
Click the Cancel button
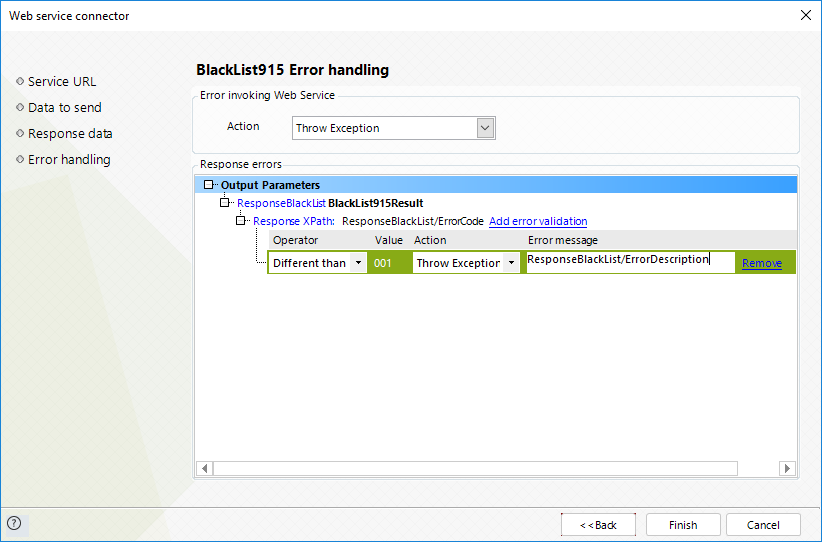click(x=763, y=525)
